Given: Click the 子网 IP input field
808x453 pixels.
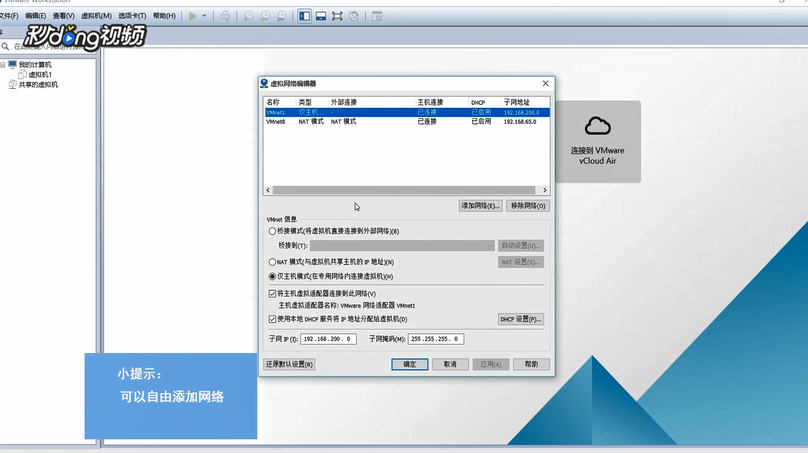Looking at the screenshot, I should (x=328, y=339).
